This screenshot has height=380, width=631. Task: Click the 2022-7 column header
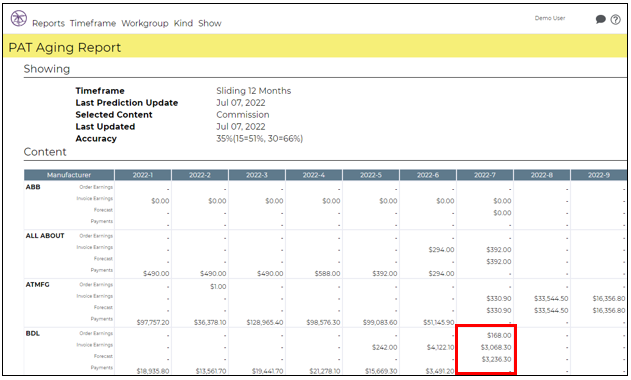click(x=485, y=175)
